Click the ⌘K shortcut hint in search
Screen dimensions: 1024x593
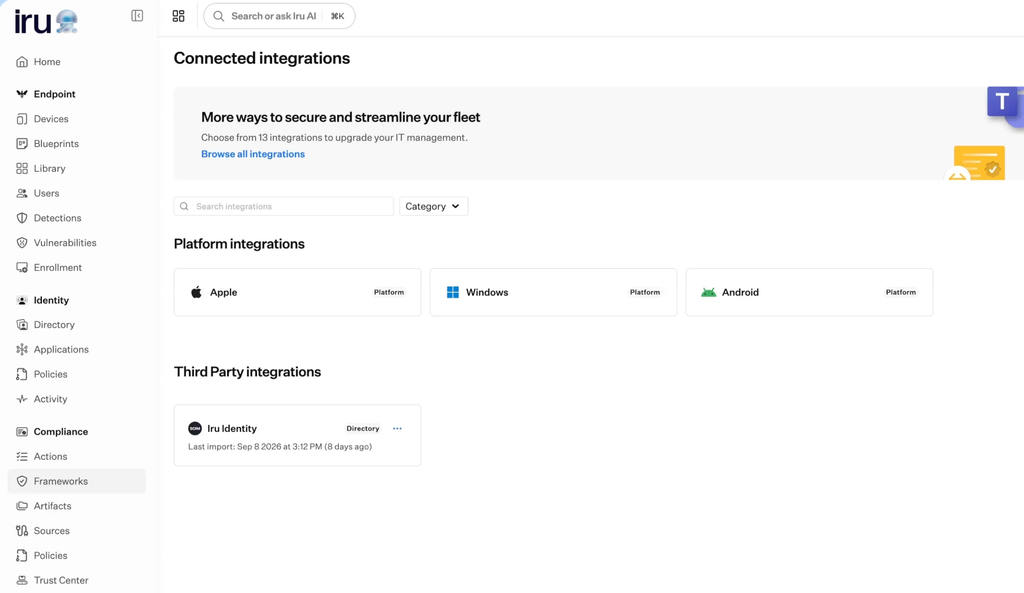tap(338, 16)
